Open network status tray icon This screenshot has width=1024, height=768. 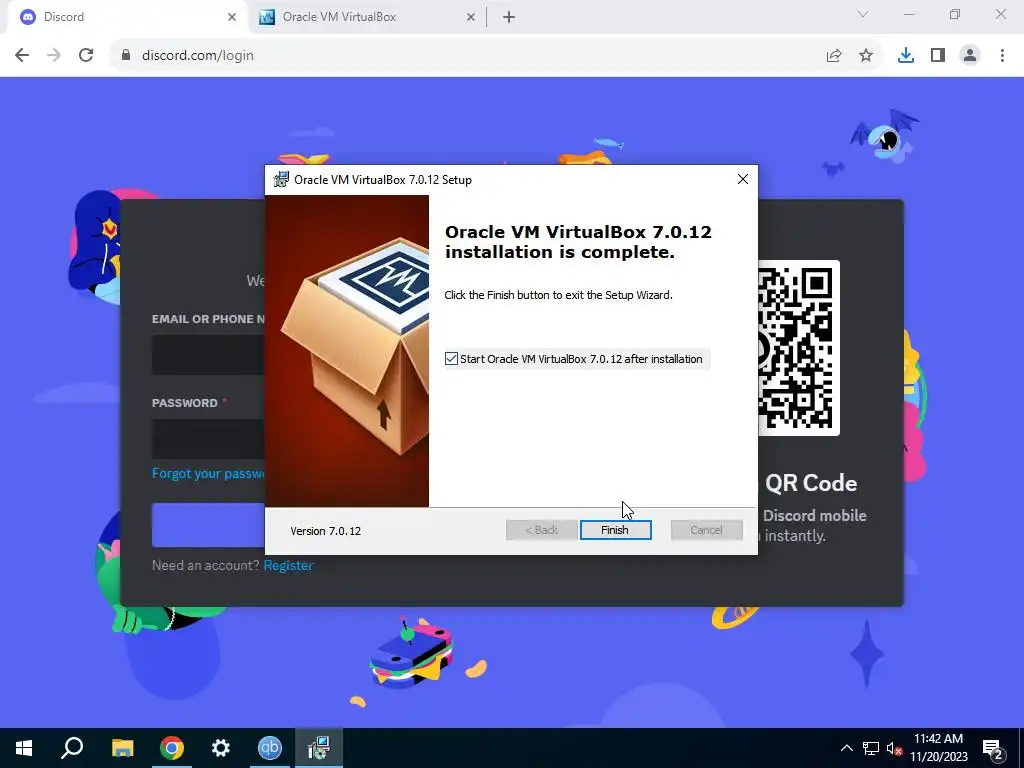[x=871, y=748]
